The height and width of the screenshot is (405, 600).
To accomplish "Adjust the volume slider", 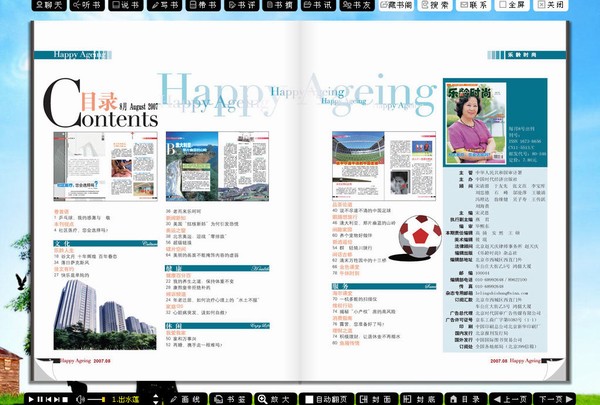I will click(96, 399).
